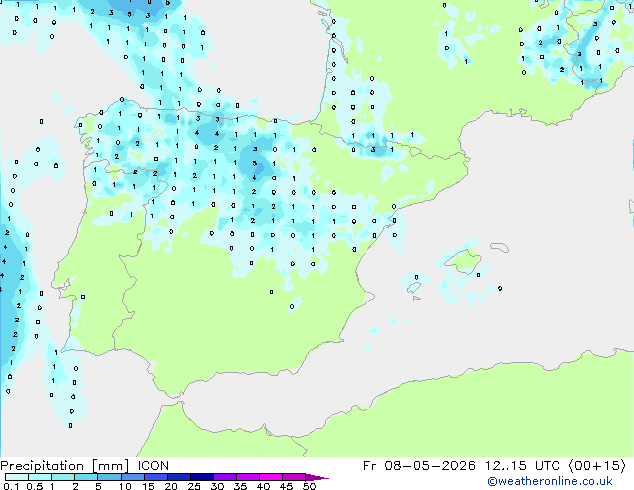
Task: Click the '30' legend scale label
Action: click(217, 486)
